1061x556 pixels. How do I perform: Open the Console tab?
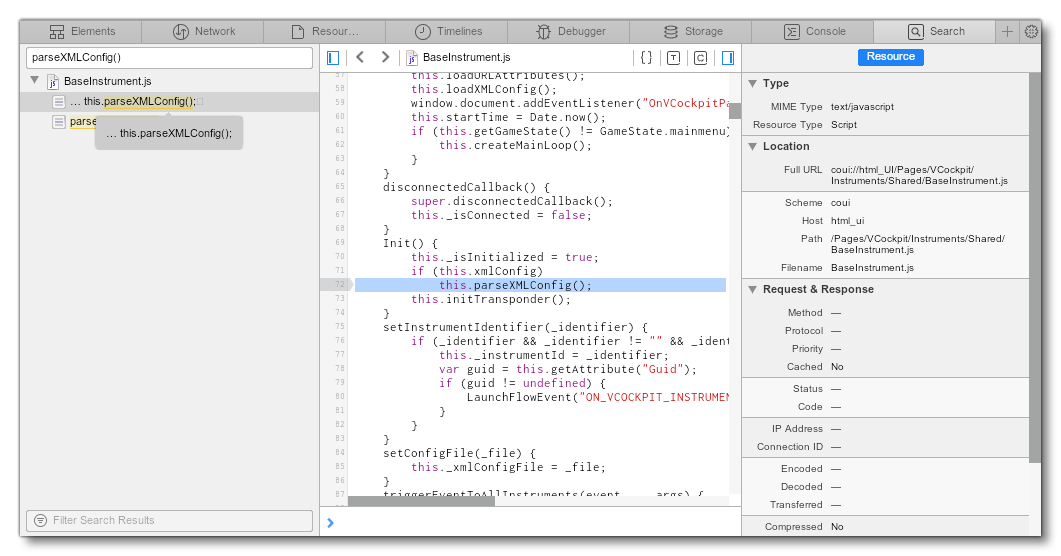click(x=813, y=31)
